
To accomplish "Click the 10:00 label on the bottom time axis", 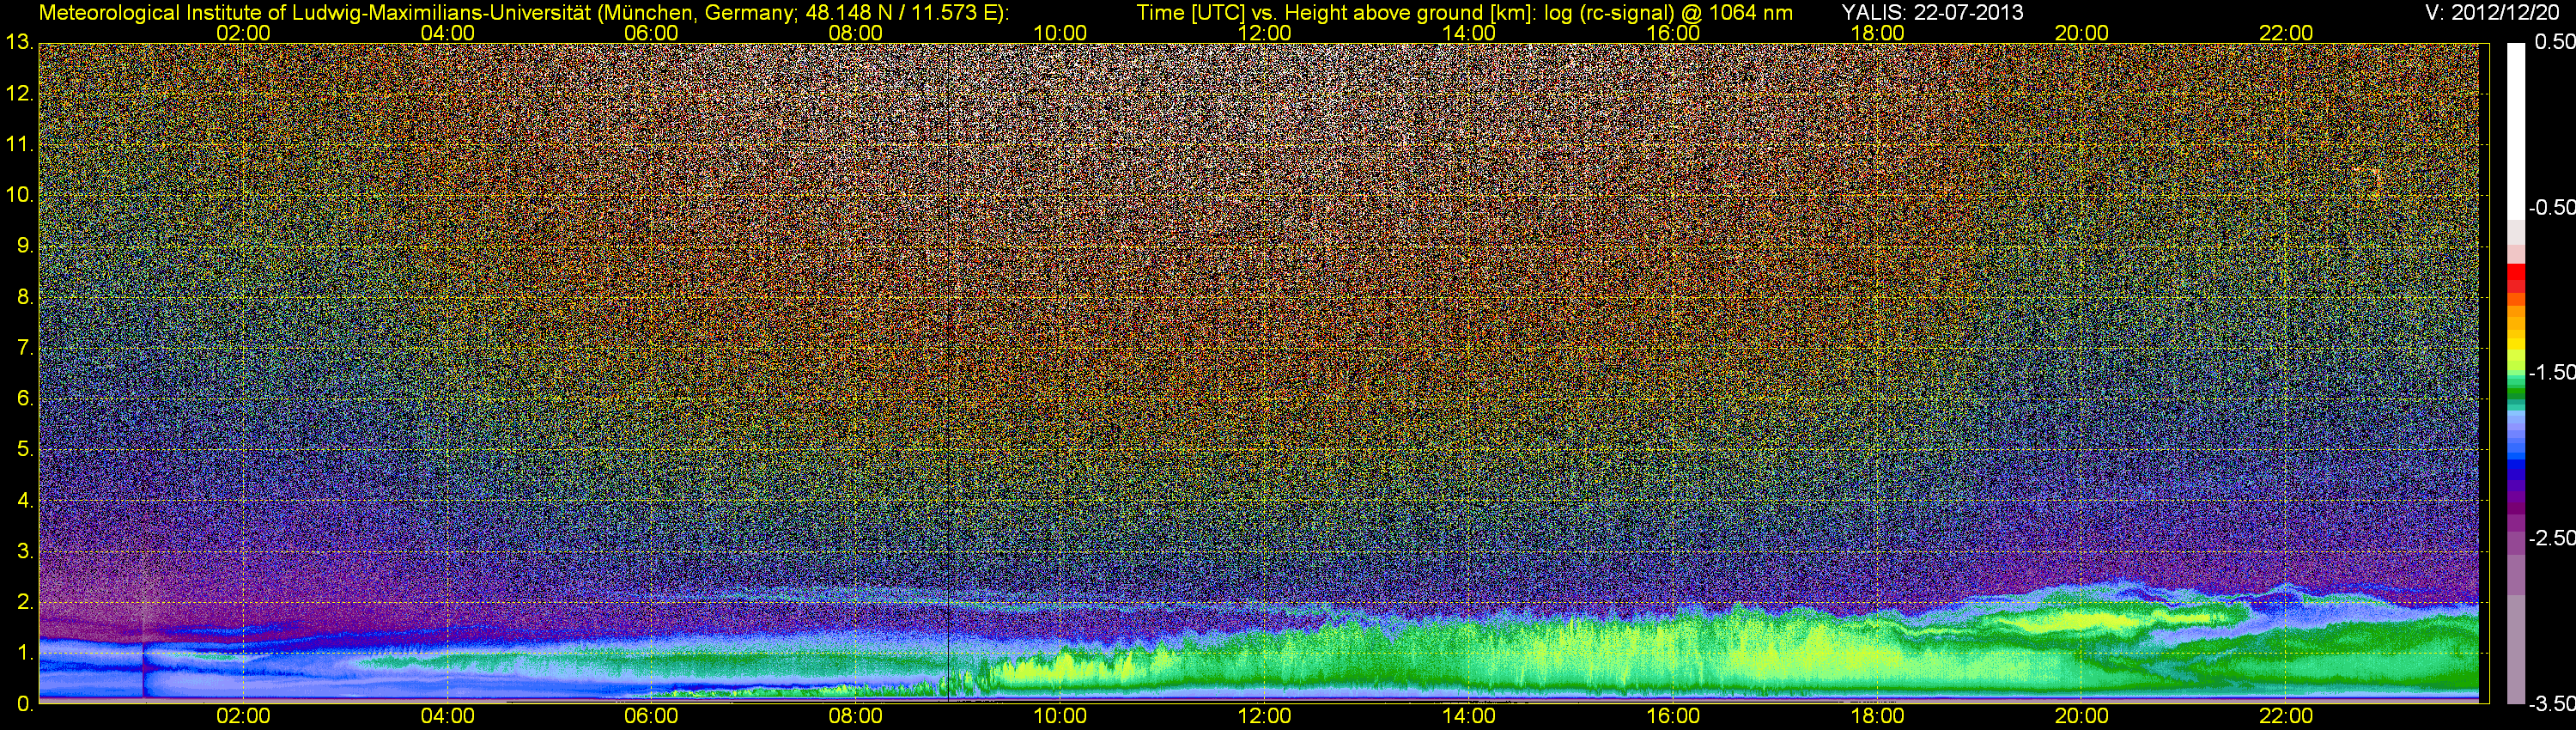I will coord(1060,716).
